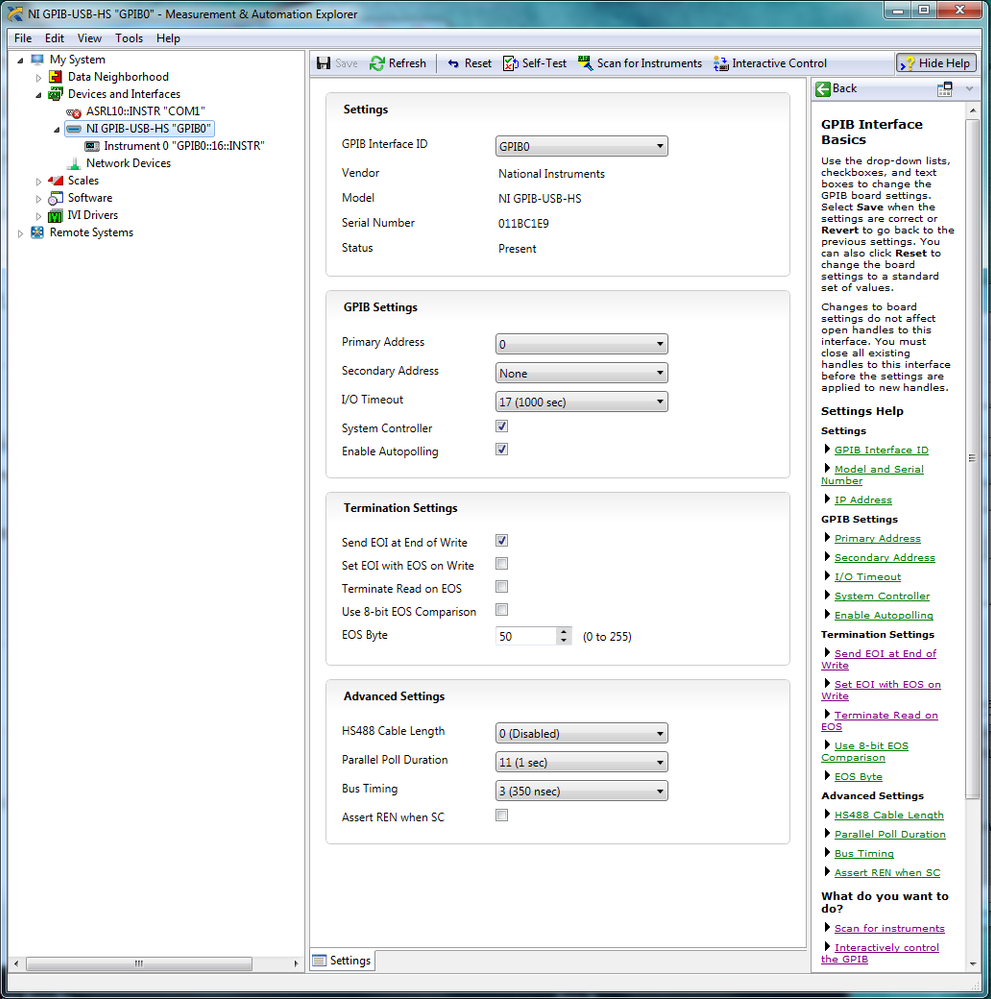Click Scan for instruments help link
This screenshot has height=999, width=991.
tap(890, 929)
